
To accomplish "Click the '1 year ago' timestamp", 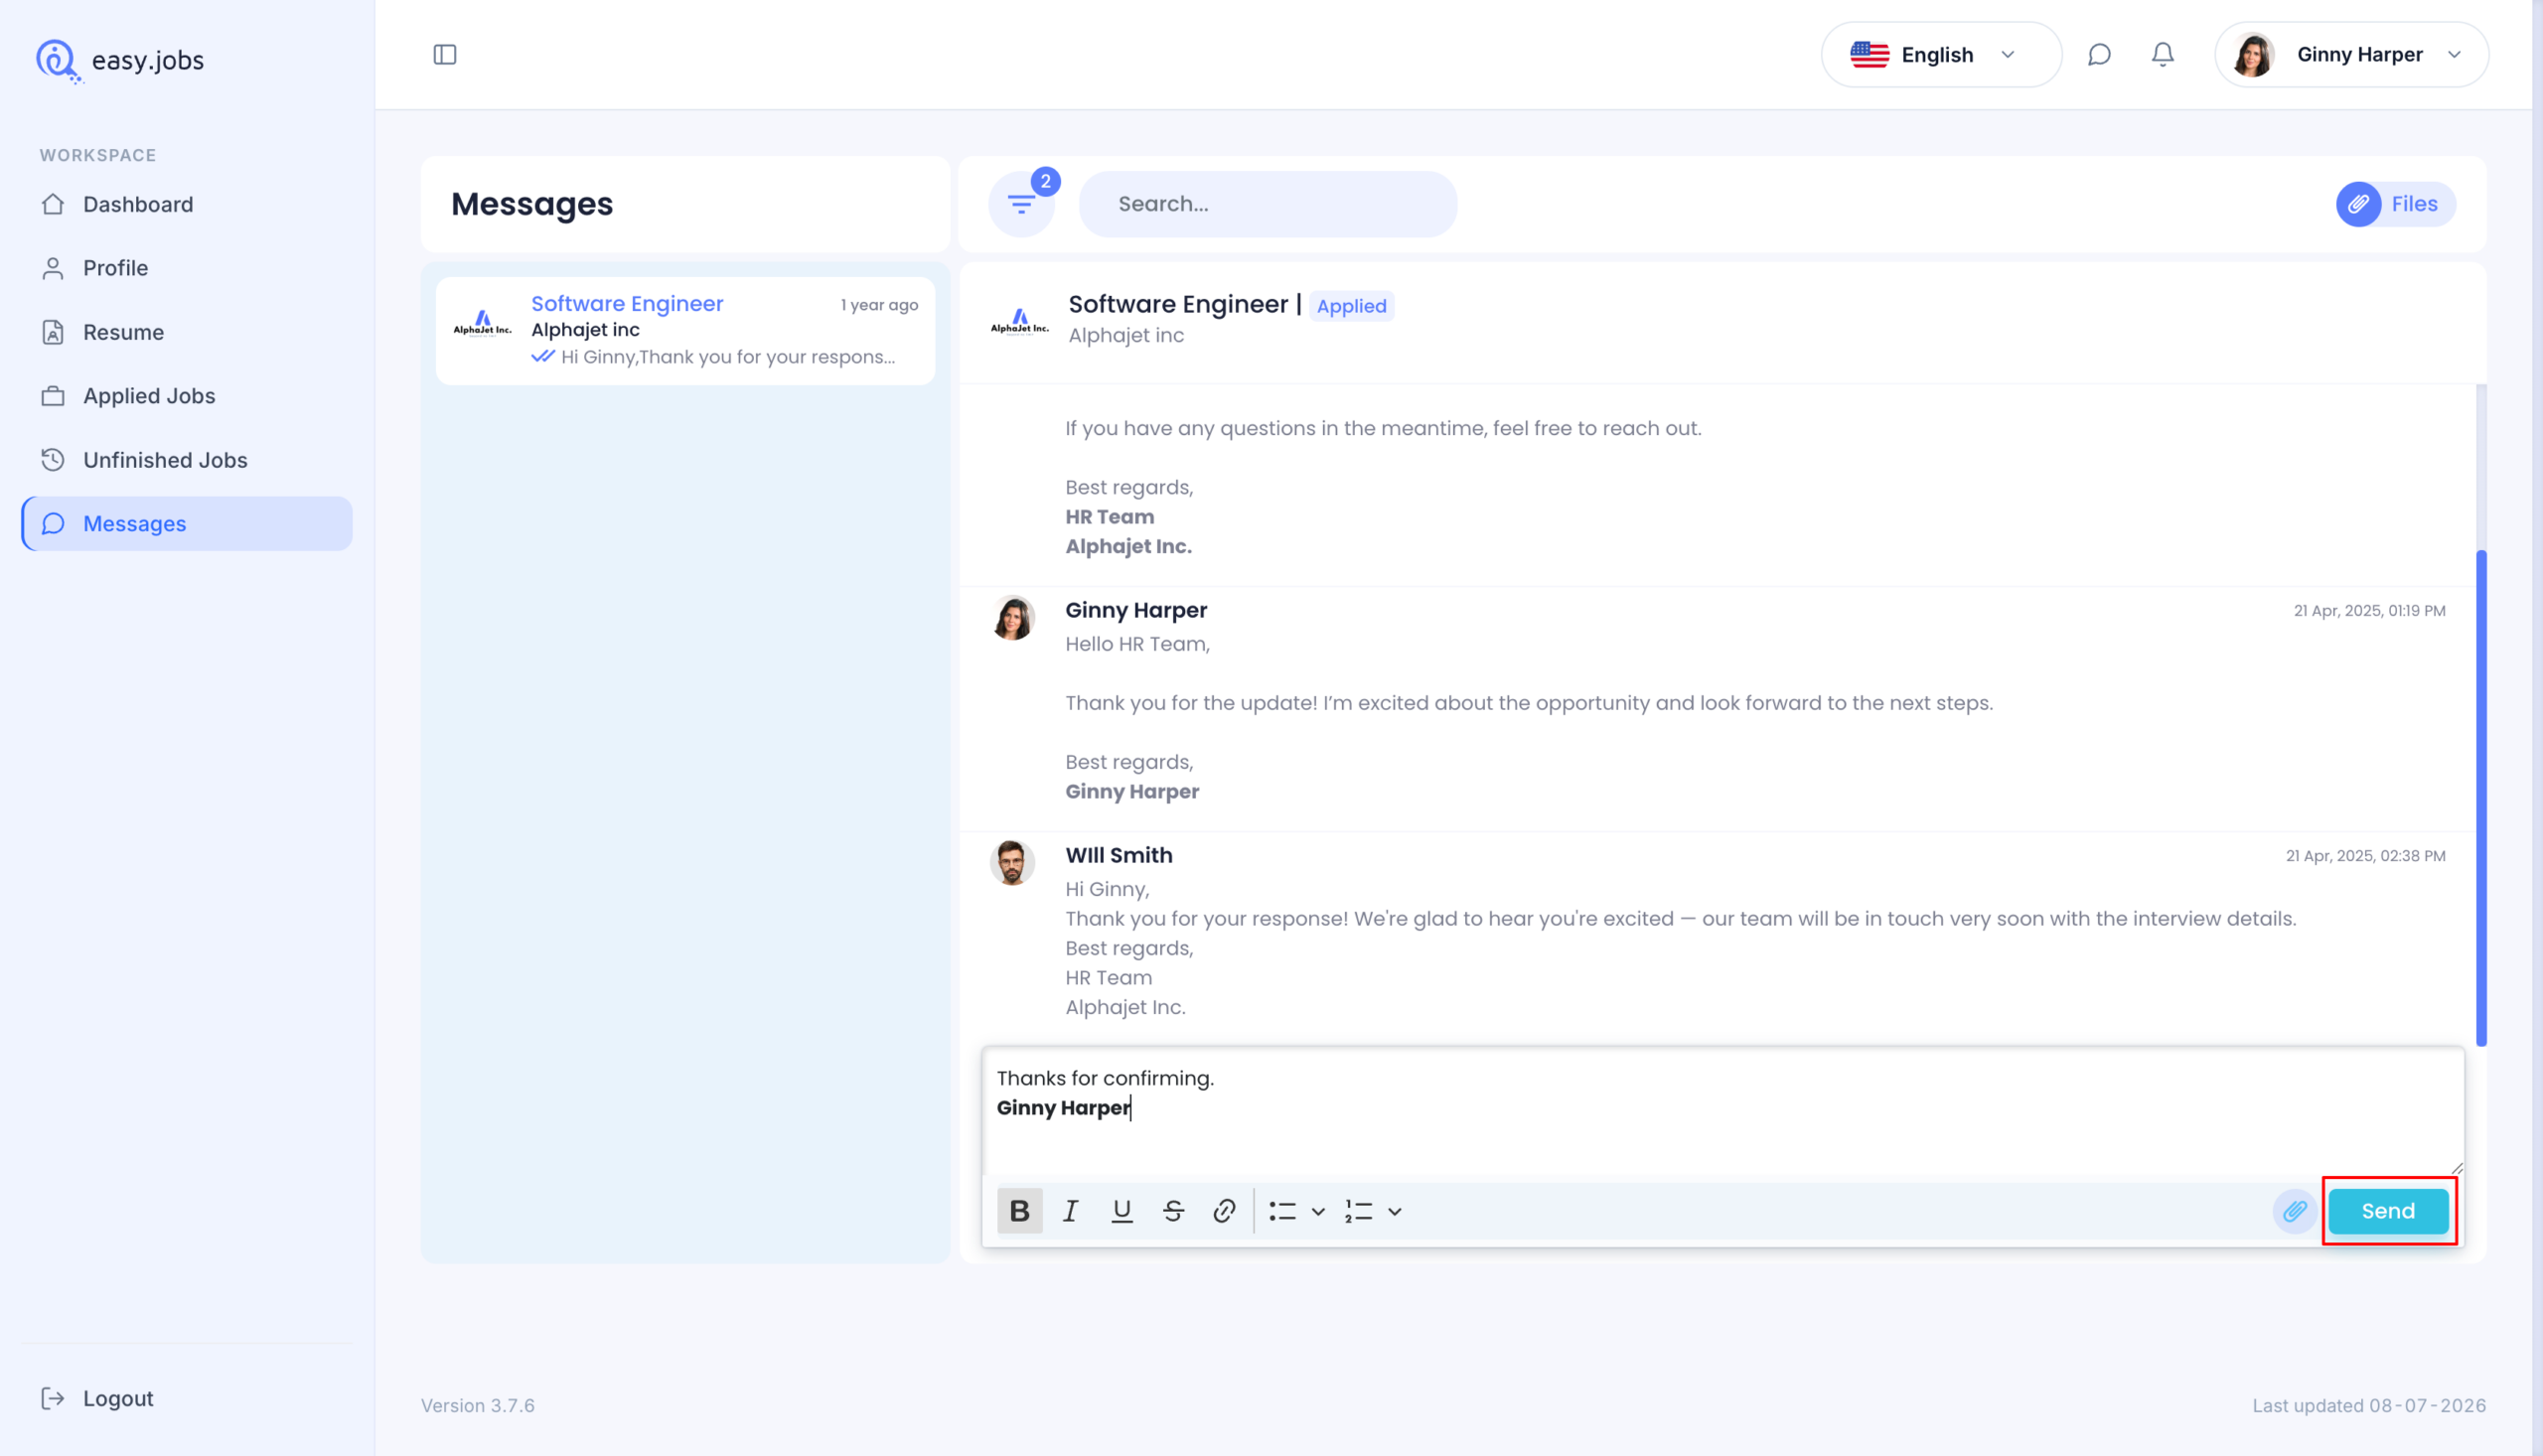I will tap(879, 305).
